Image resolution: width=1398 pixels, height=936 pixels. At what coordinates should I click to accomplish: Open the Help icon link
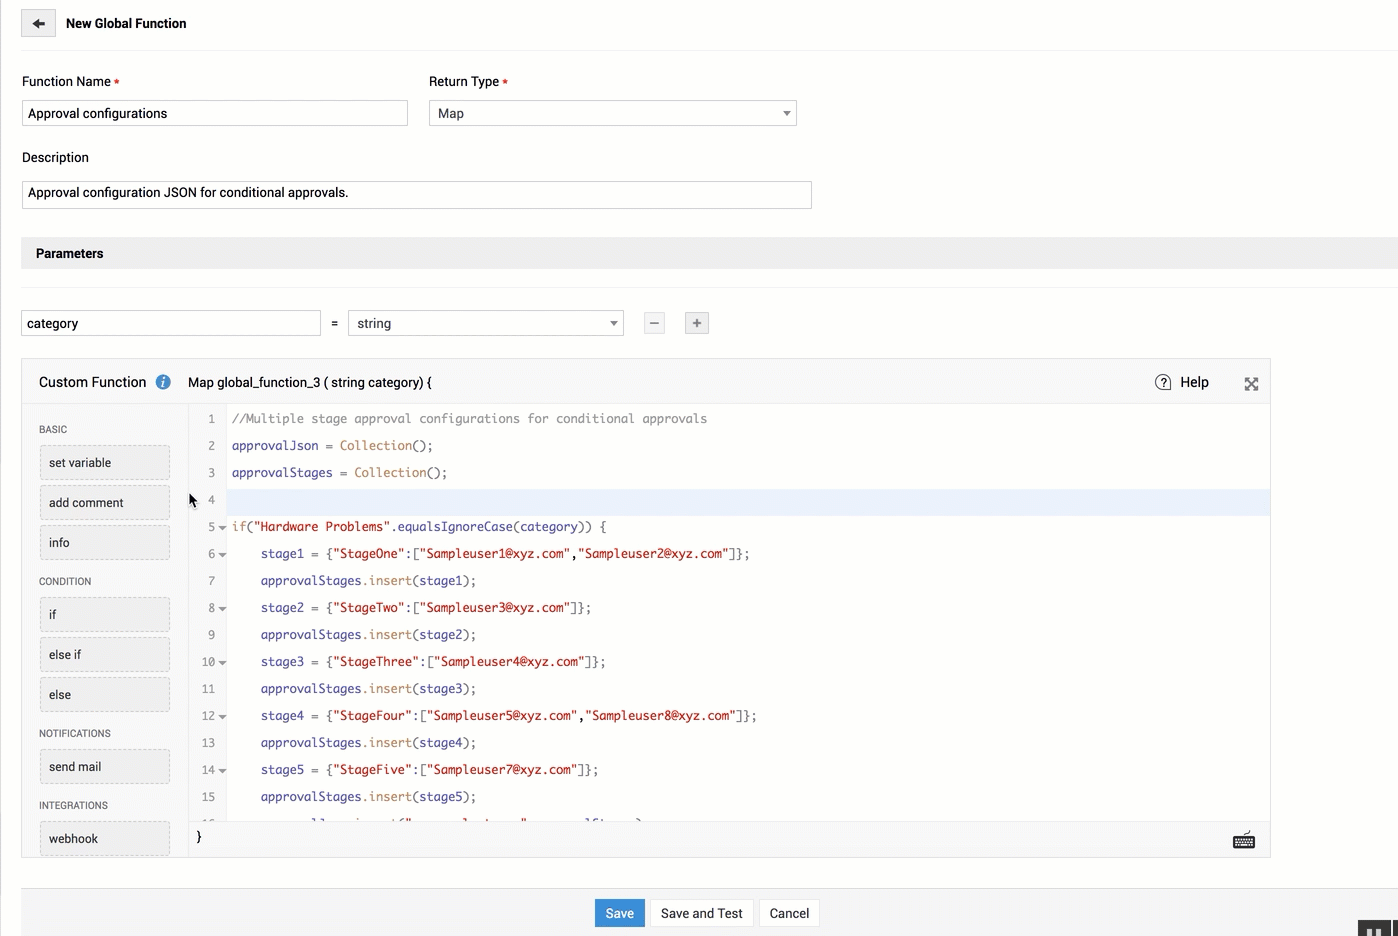1163,382
